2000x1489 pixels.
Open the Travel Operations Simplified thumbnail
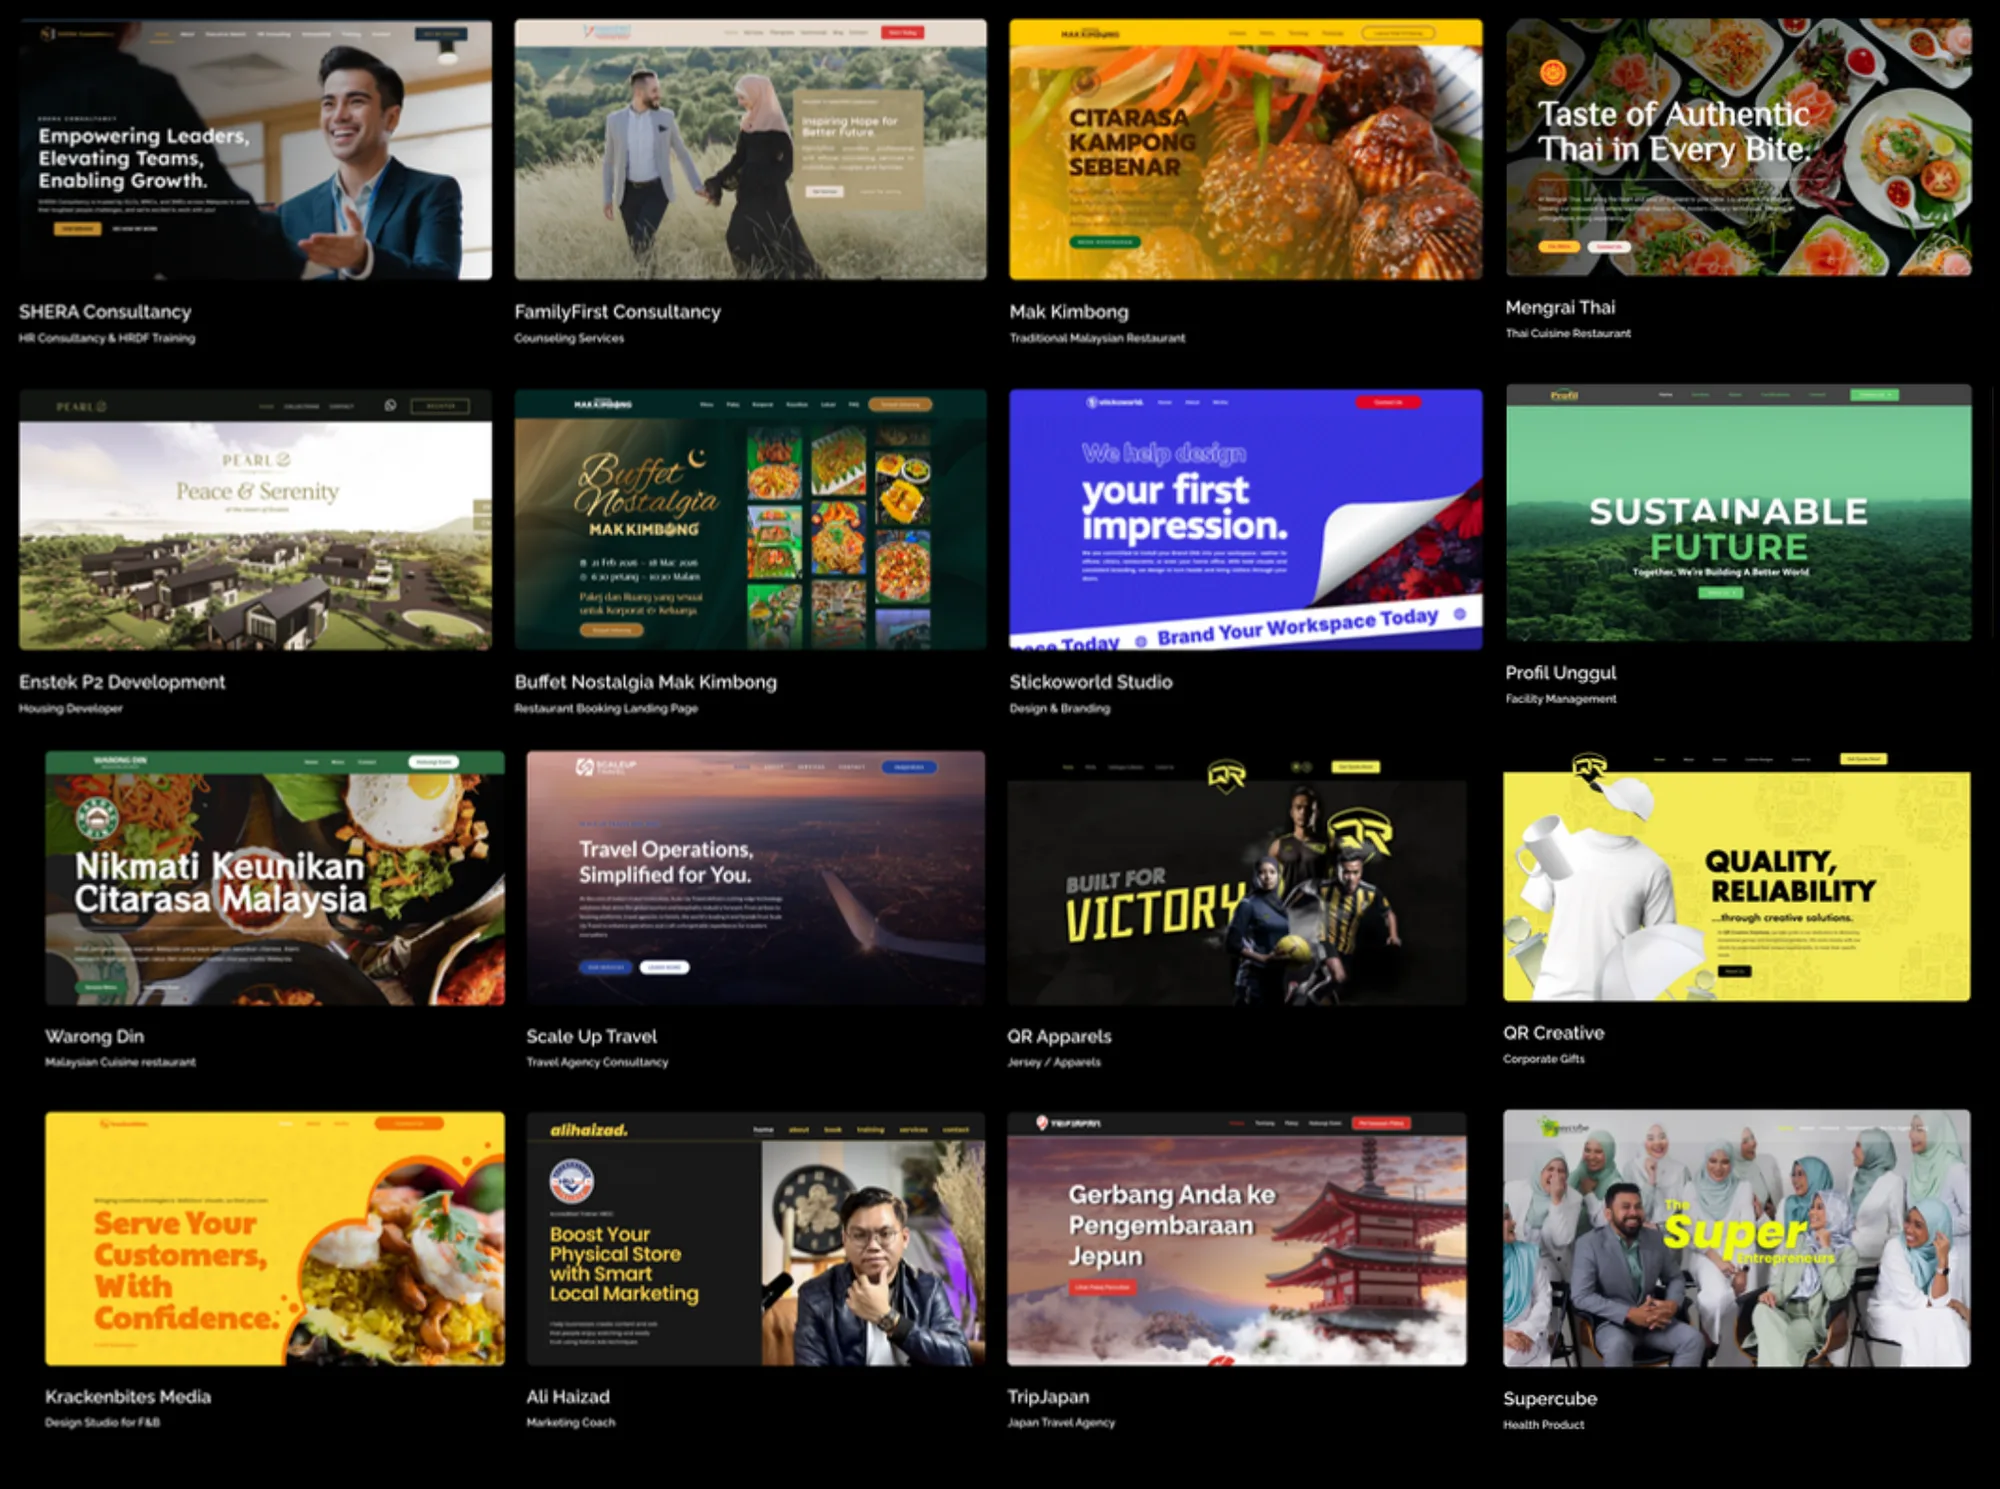coord(756,878)
